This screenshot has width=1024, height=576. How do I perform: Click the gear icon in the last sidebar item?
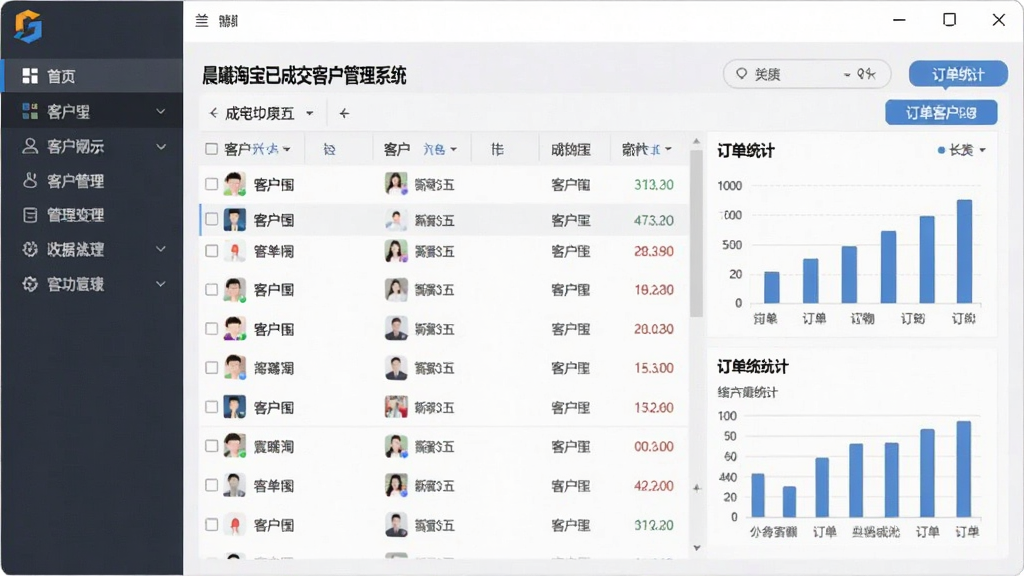pos(30,283)
